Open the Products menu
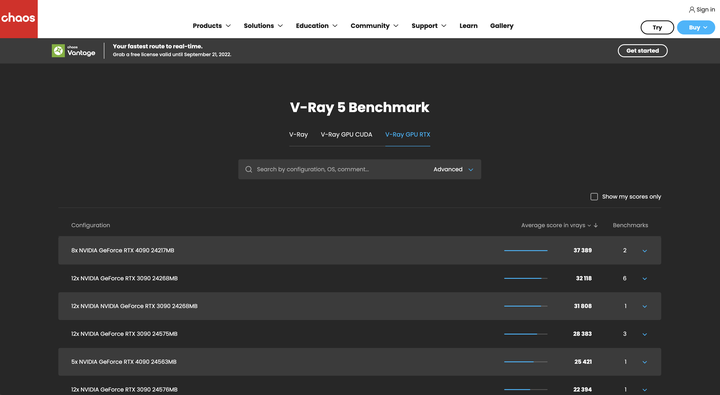This screenshot has height=395, width=720. pos(212,26)
